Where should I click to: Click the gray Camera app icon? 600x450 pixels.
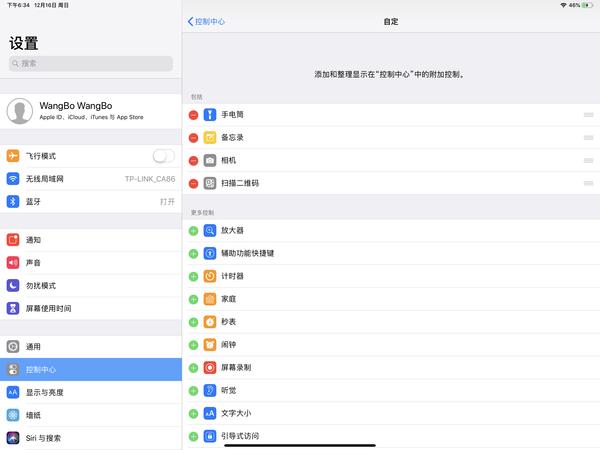[210, 160]
